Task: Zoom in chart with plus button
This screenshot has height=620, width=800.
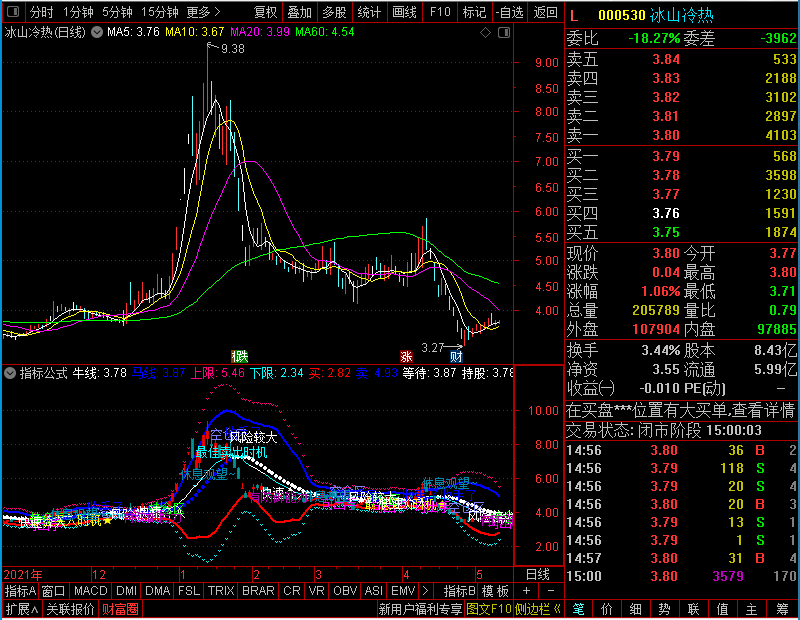Action: pyautogui.click(x=527, y=591)
